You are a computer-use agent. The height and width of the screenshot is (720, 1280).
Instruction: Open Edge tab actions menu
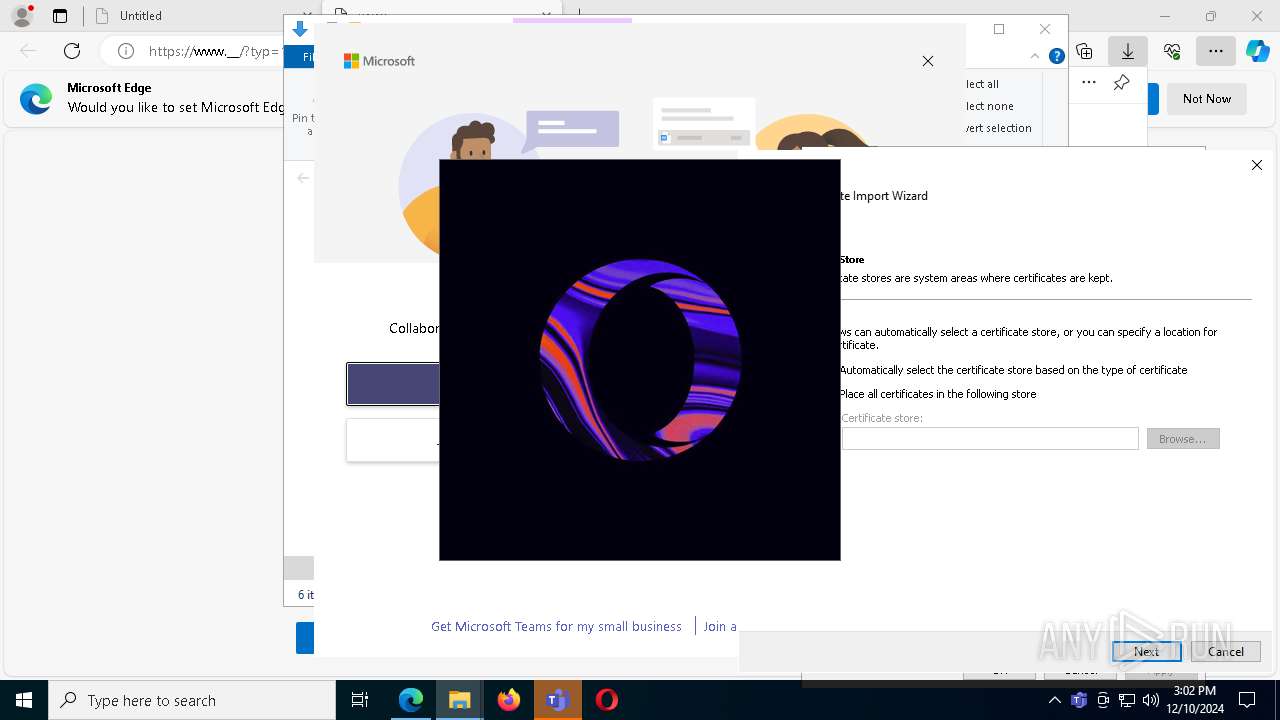tap(60, 16)
